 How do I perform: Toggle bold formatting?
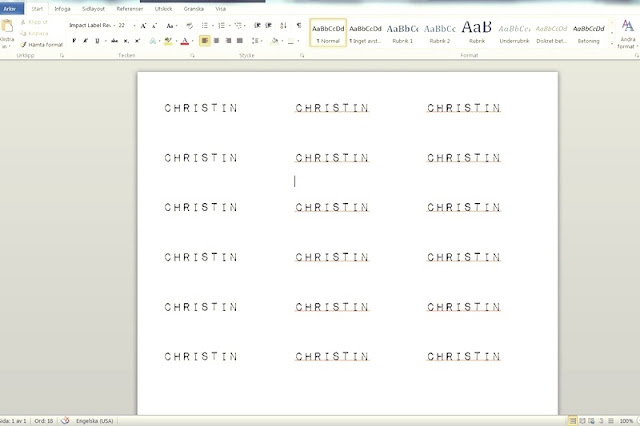pyautogui.click(x=74, y=41)
